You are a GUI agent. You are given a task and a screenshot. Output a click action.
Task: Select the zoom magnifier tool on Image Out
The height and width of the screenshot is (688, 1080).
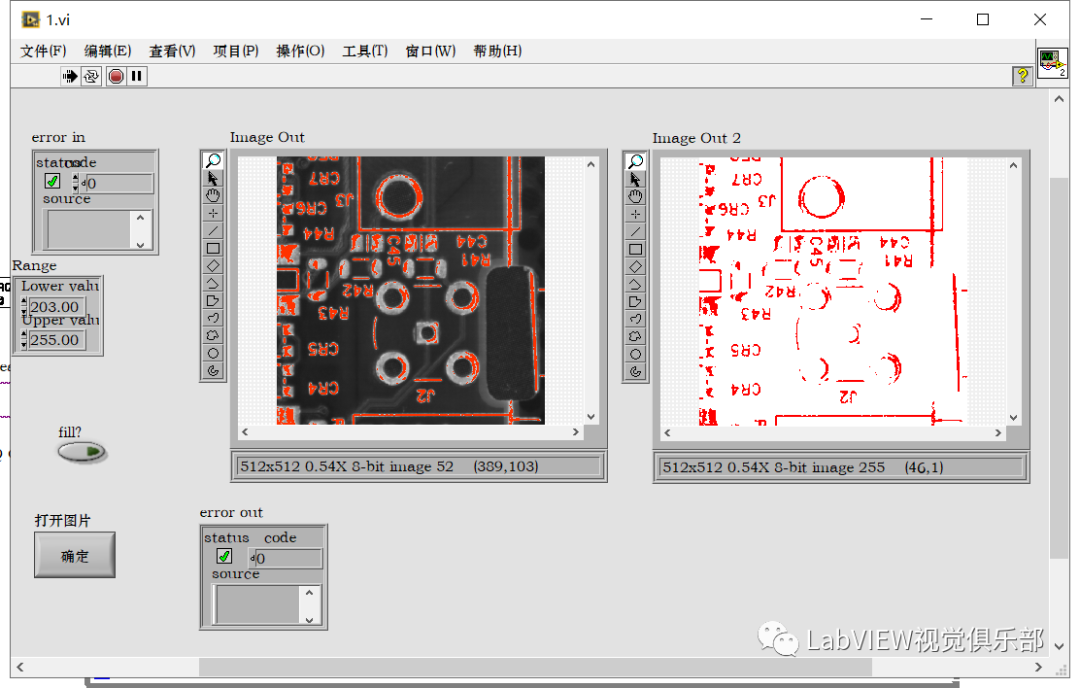tap(212, 159)
